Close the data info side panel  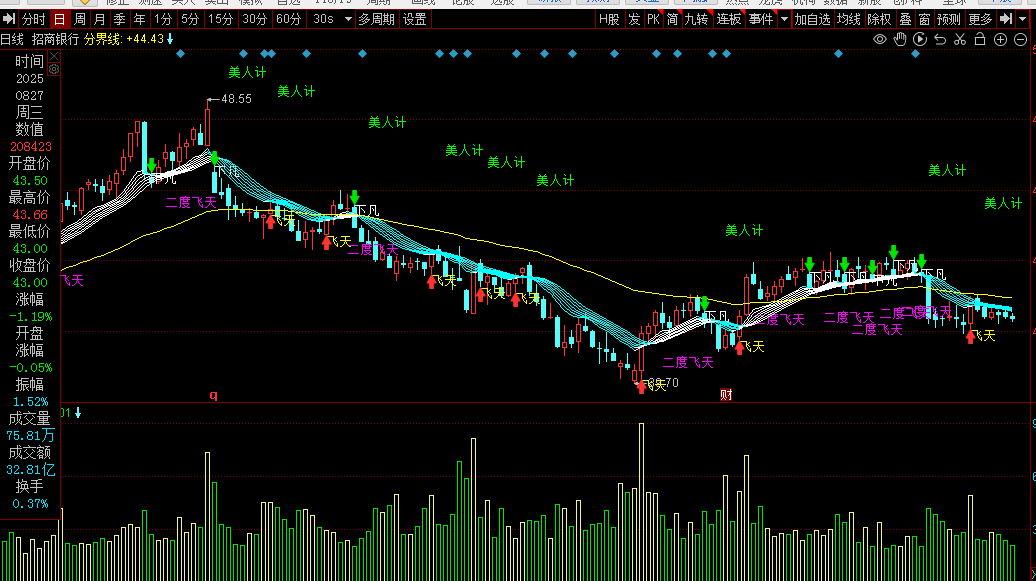(x=54, y=56)
